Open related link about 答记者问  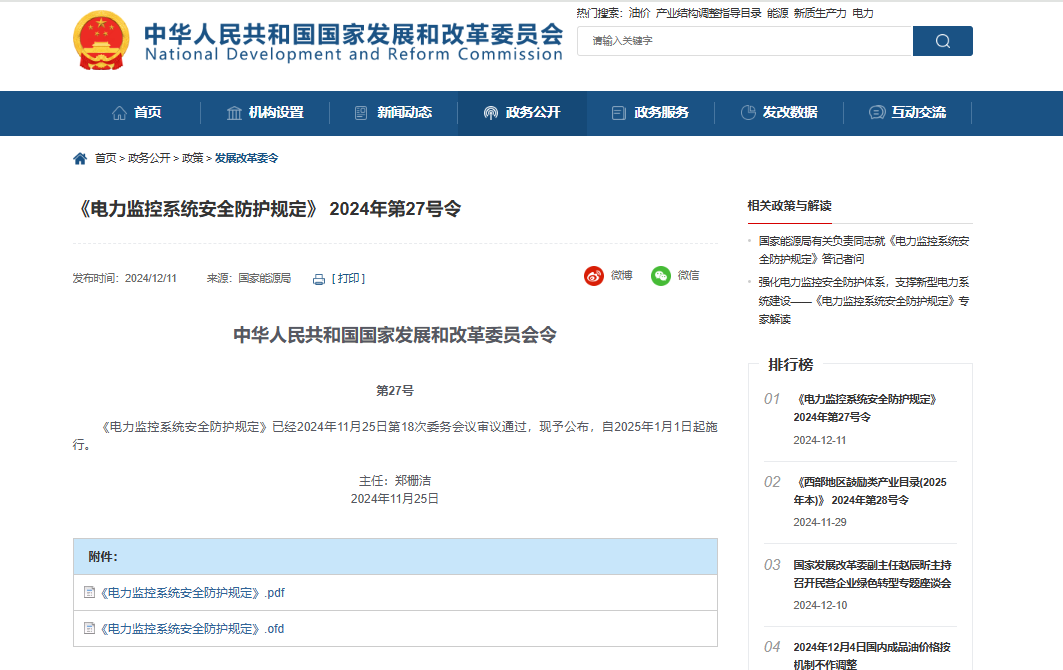coord(864,250)
